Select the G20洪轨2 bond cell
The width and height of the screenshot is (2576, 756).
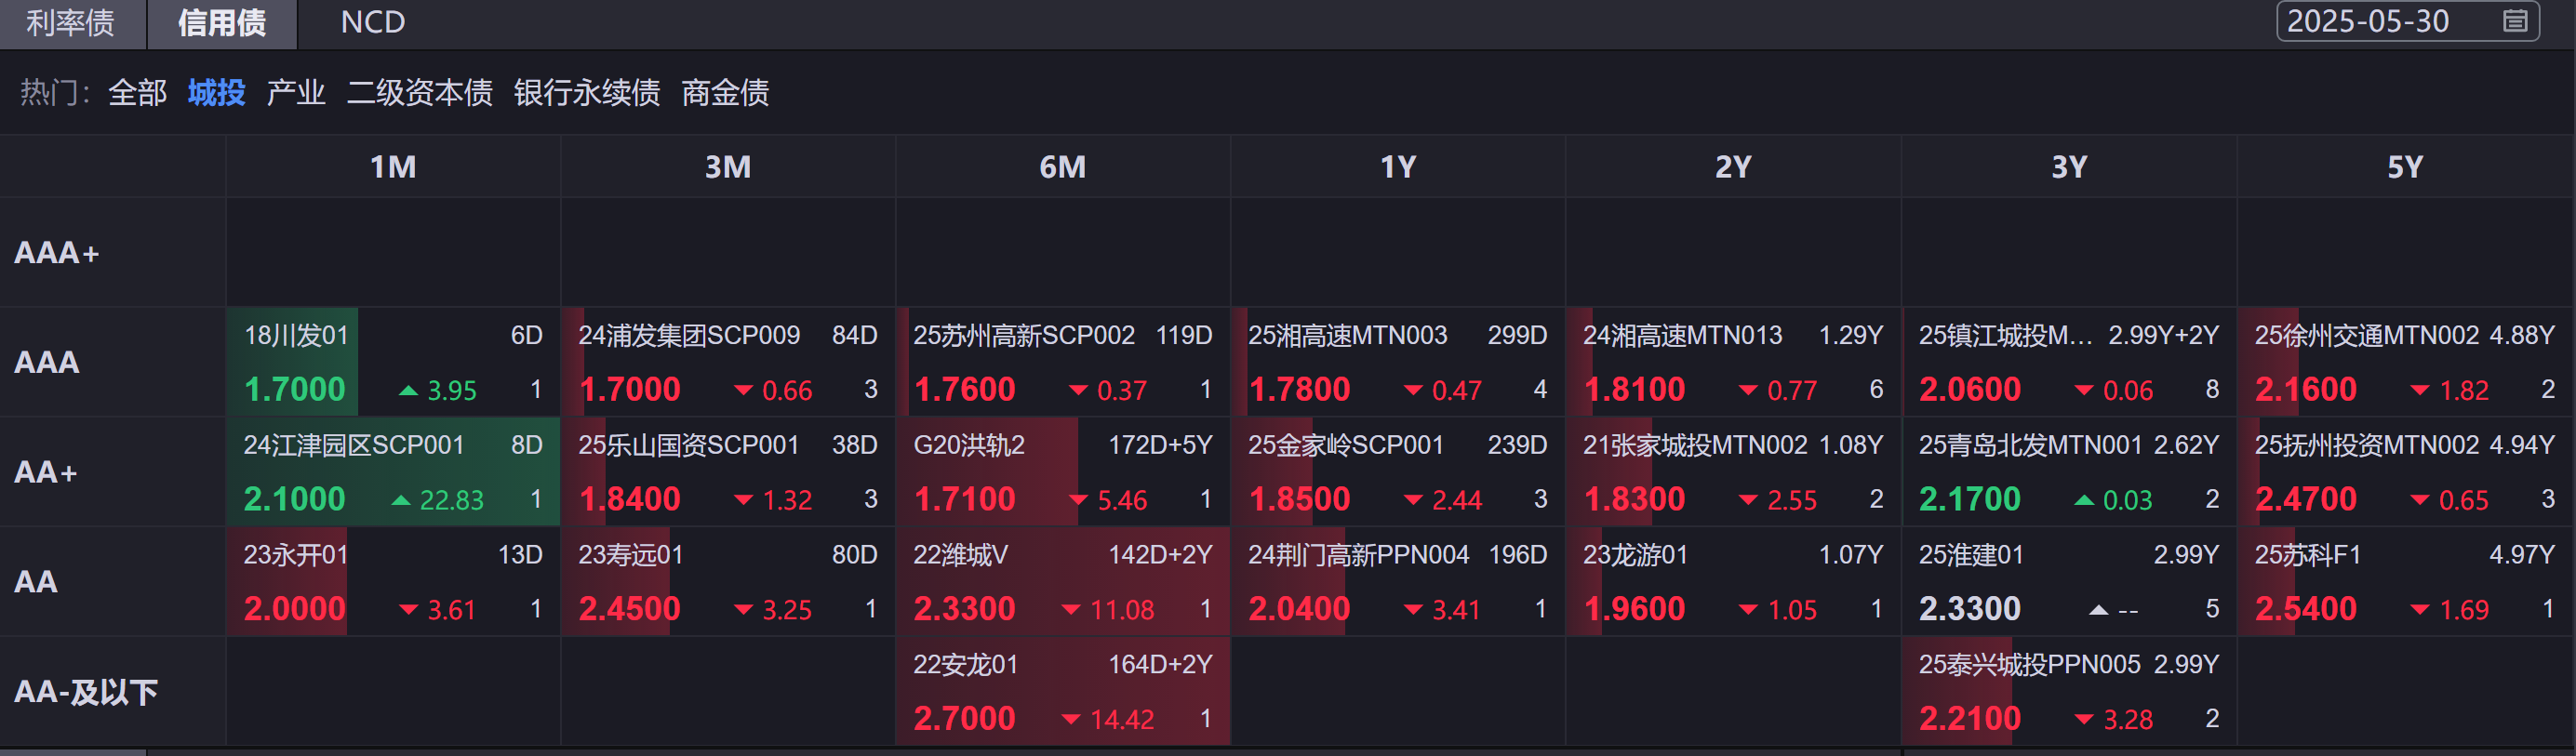(1062, 472)
